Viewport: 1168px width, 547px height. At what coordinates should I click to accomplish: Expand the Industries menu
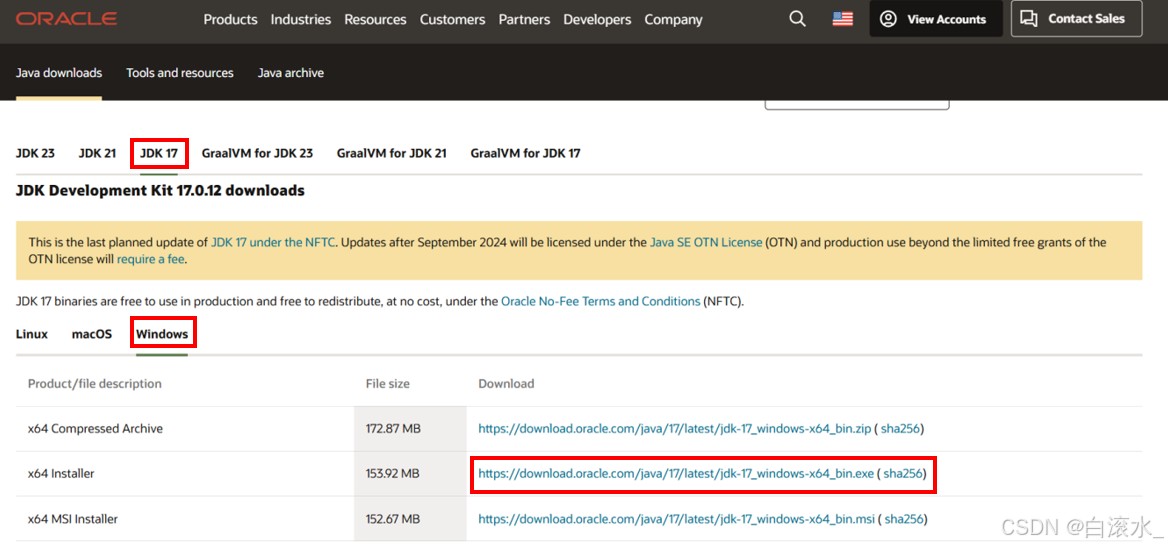[301, 20]
